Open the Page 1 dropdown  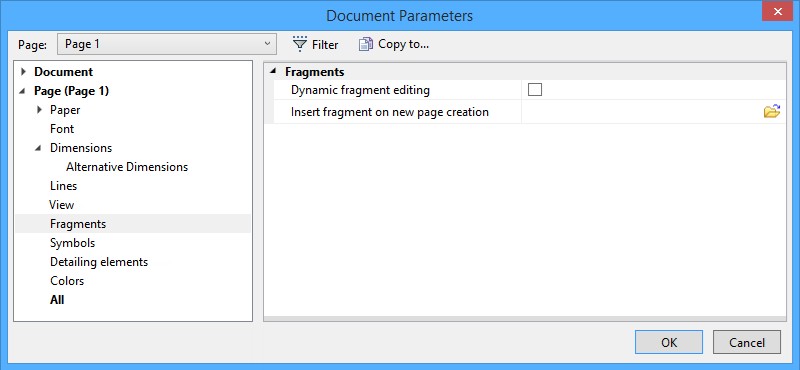167,44
